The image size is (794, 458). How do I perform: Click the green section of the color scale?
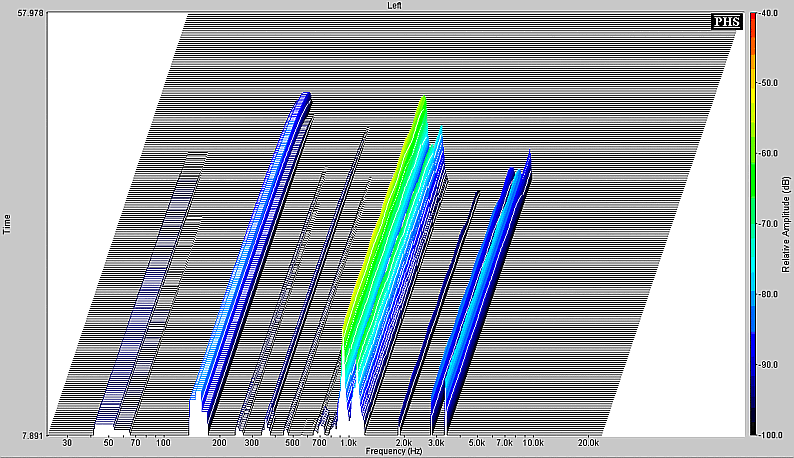[752, 150]
